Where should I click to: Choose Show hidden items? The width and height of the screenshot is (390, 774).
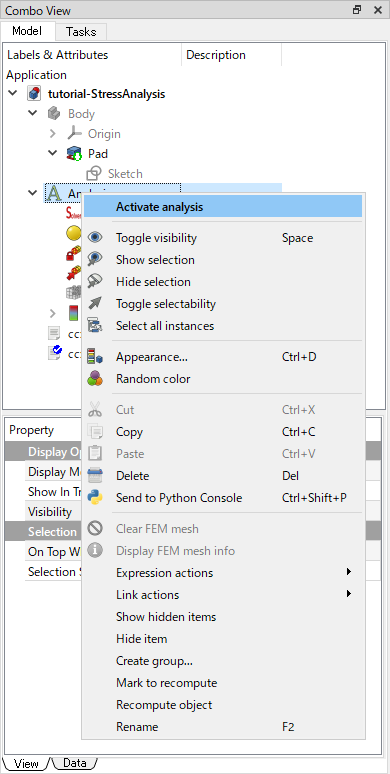pyautogui.click(x=223, y=617)
